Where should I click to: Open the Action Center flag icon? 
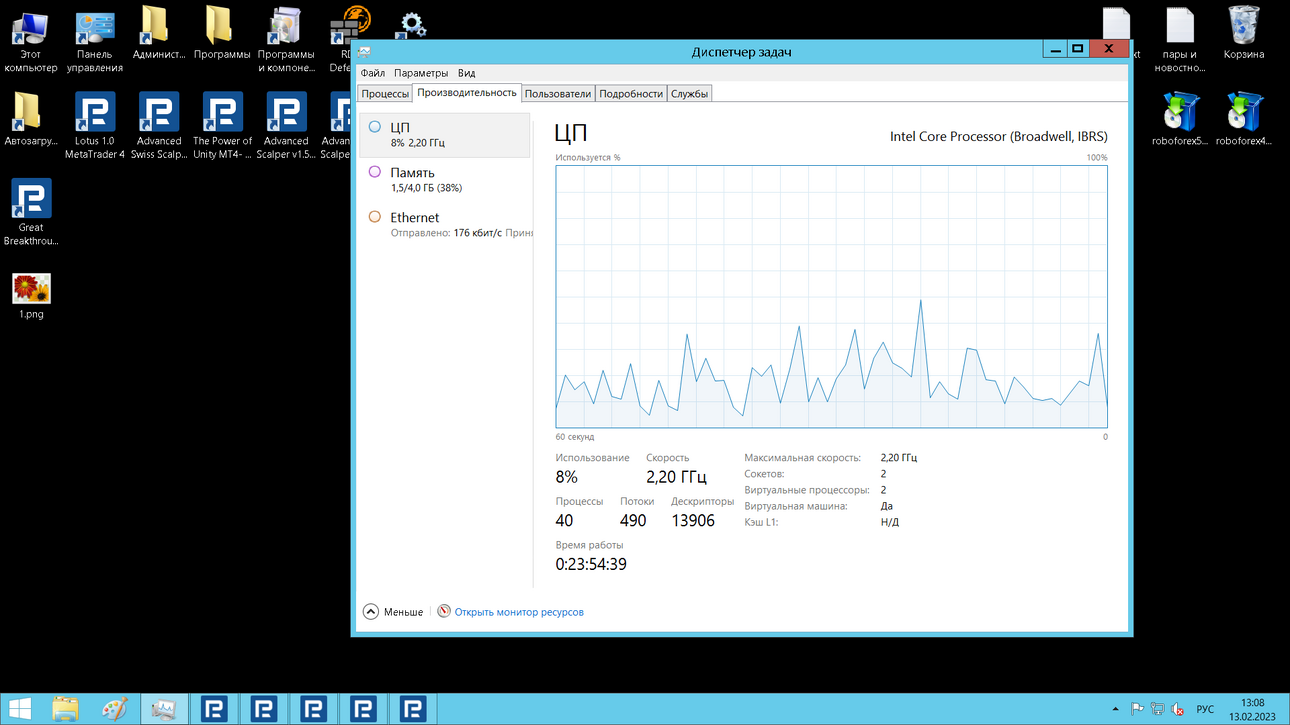[1137, 709]
